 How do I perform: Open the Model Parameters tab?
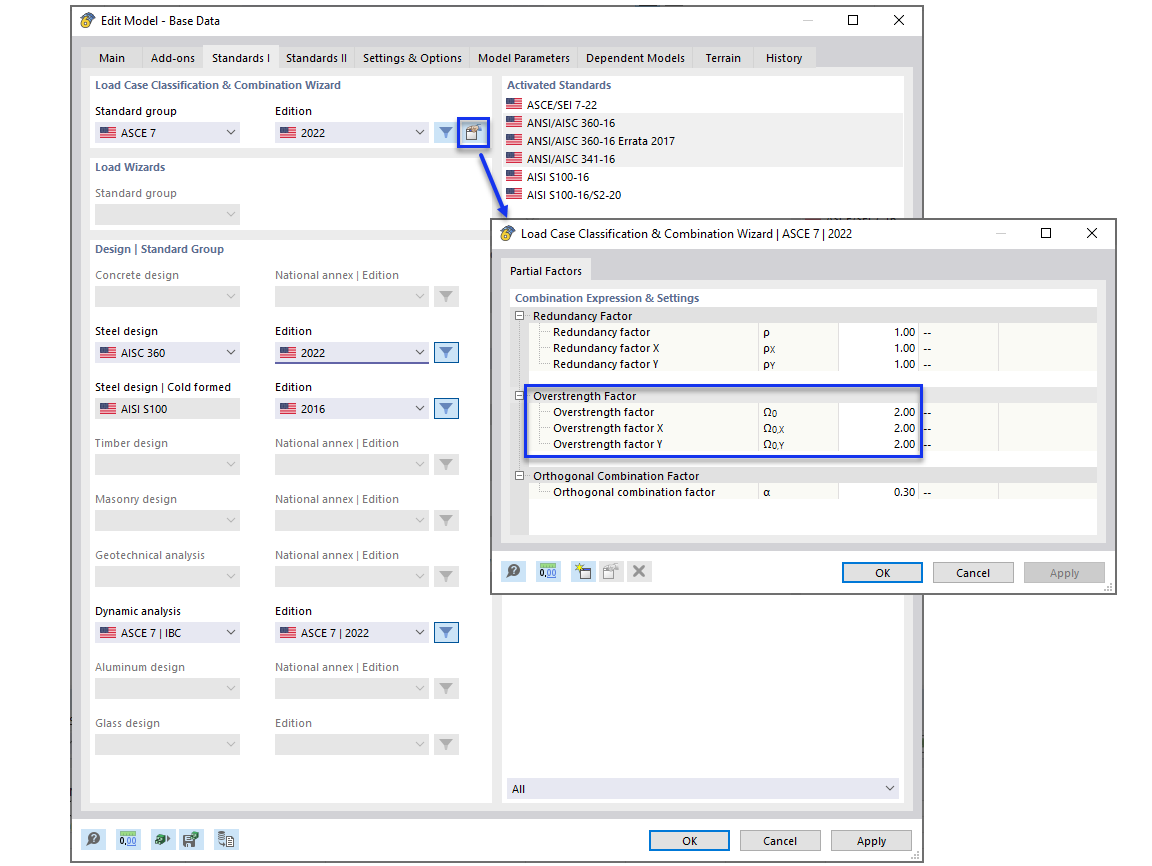pyautogui.click(x=524, y=58)
